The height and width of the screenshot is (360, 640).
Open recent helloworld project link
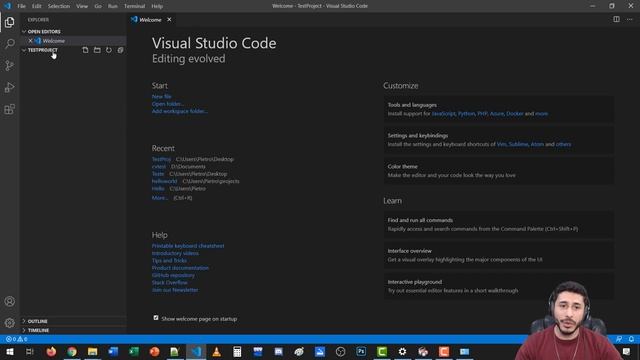(x=164, y=181)
